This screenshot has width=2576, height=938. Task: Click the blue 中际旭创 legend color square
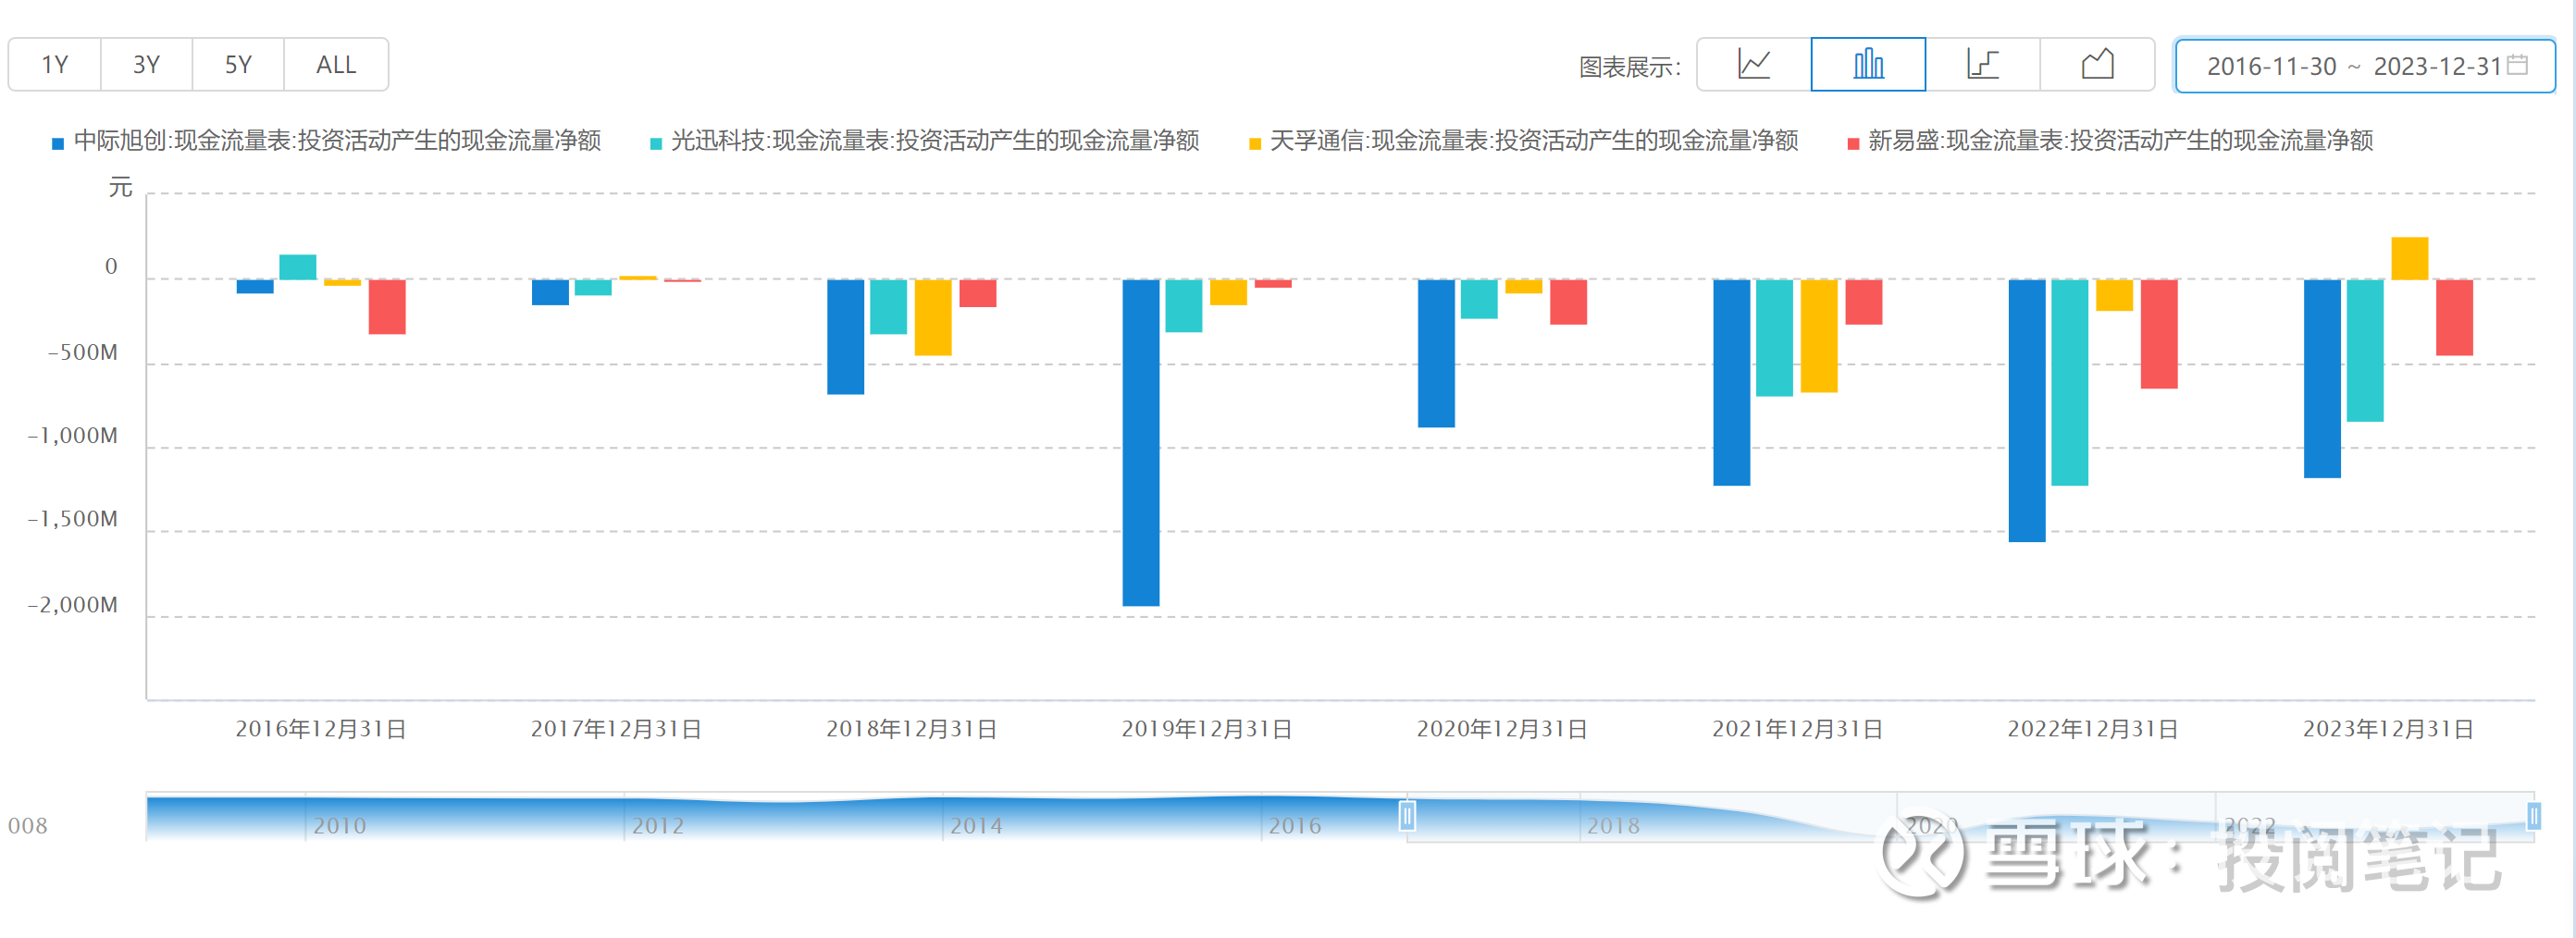[x=58, y=144]
